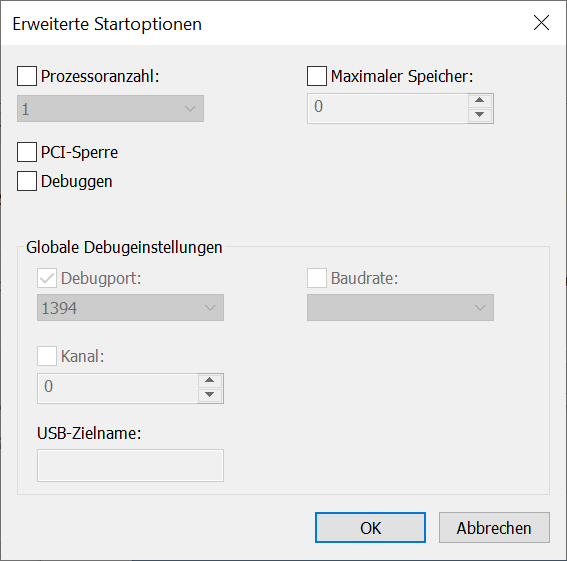Close the Erweiterte Startoptionen dialog
Image resolution: width=567 pixels, height=561 pixels.
[541, 23]
